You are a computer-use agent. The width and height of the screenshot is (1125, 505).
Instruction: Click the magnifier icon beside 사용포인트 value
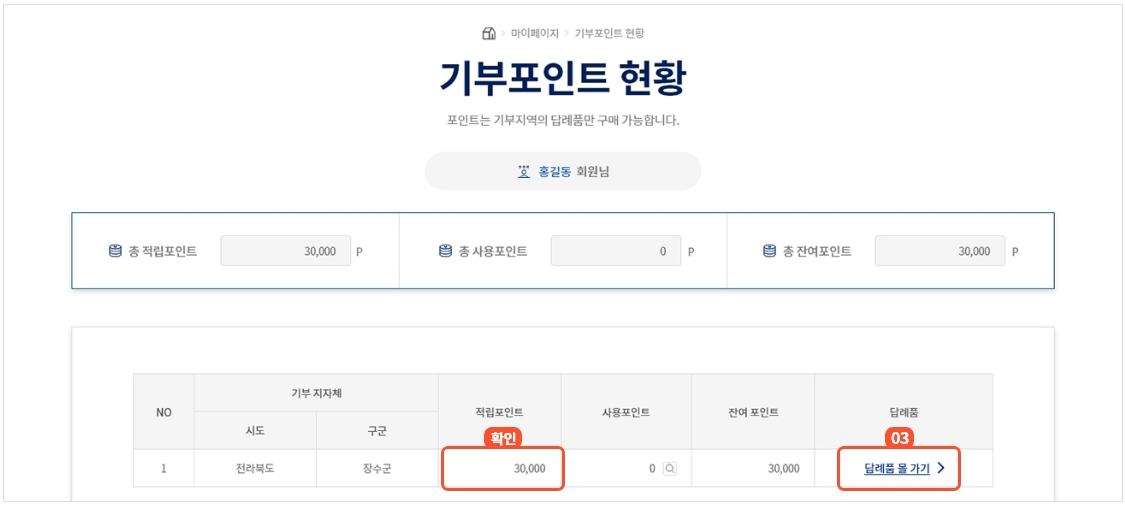point(669,468)
